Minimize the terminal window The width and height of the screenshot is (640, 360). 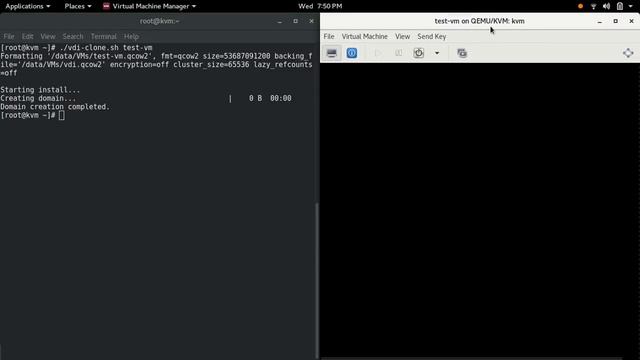pyautogui.click(x=280, y=21)
